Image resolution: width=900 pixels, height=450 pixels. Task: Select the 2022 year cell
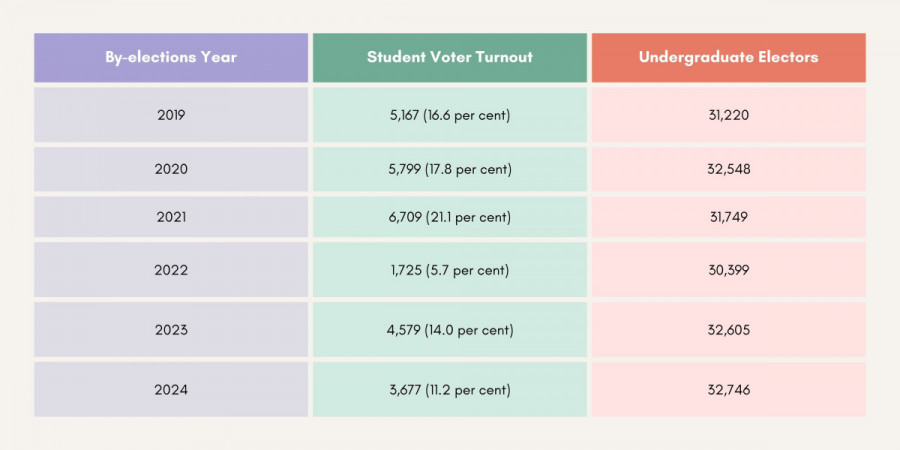(171, 270)
